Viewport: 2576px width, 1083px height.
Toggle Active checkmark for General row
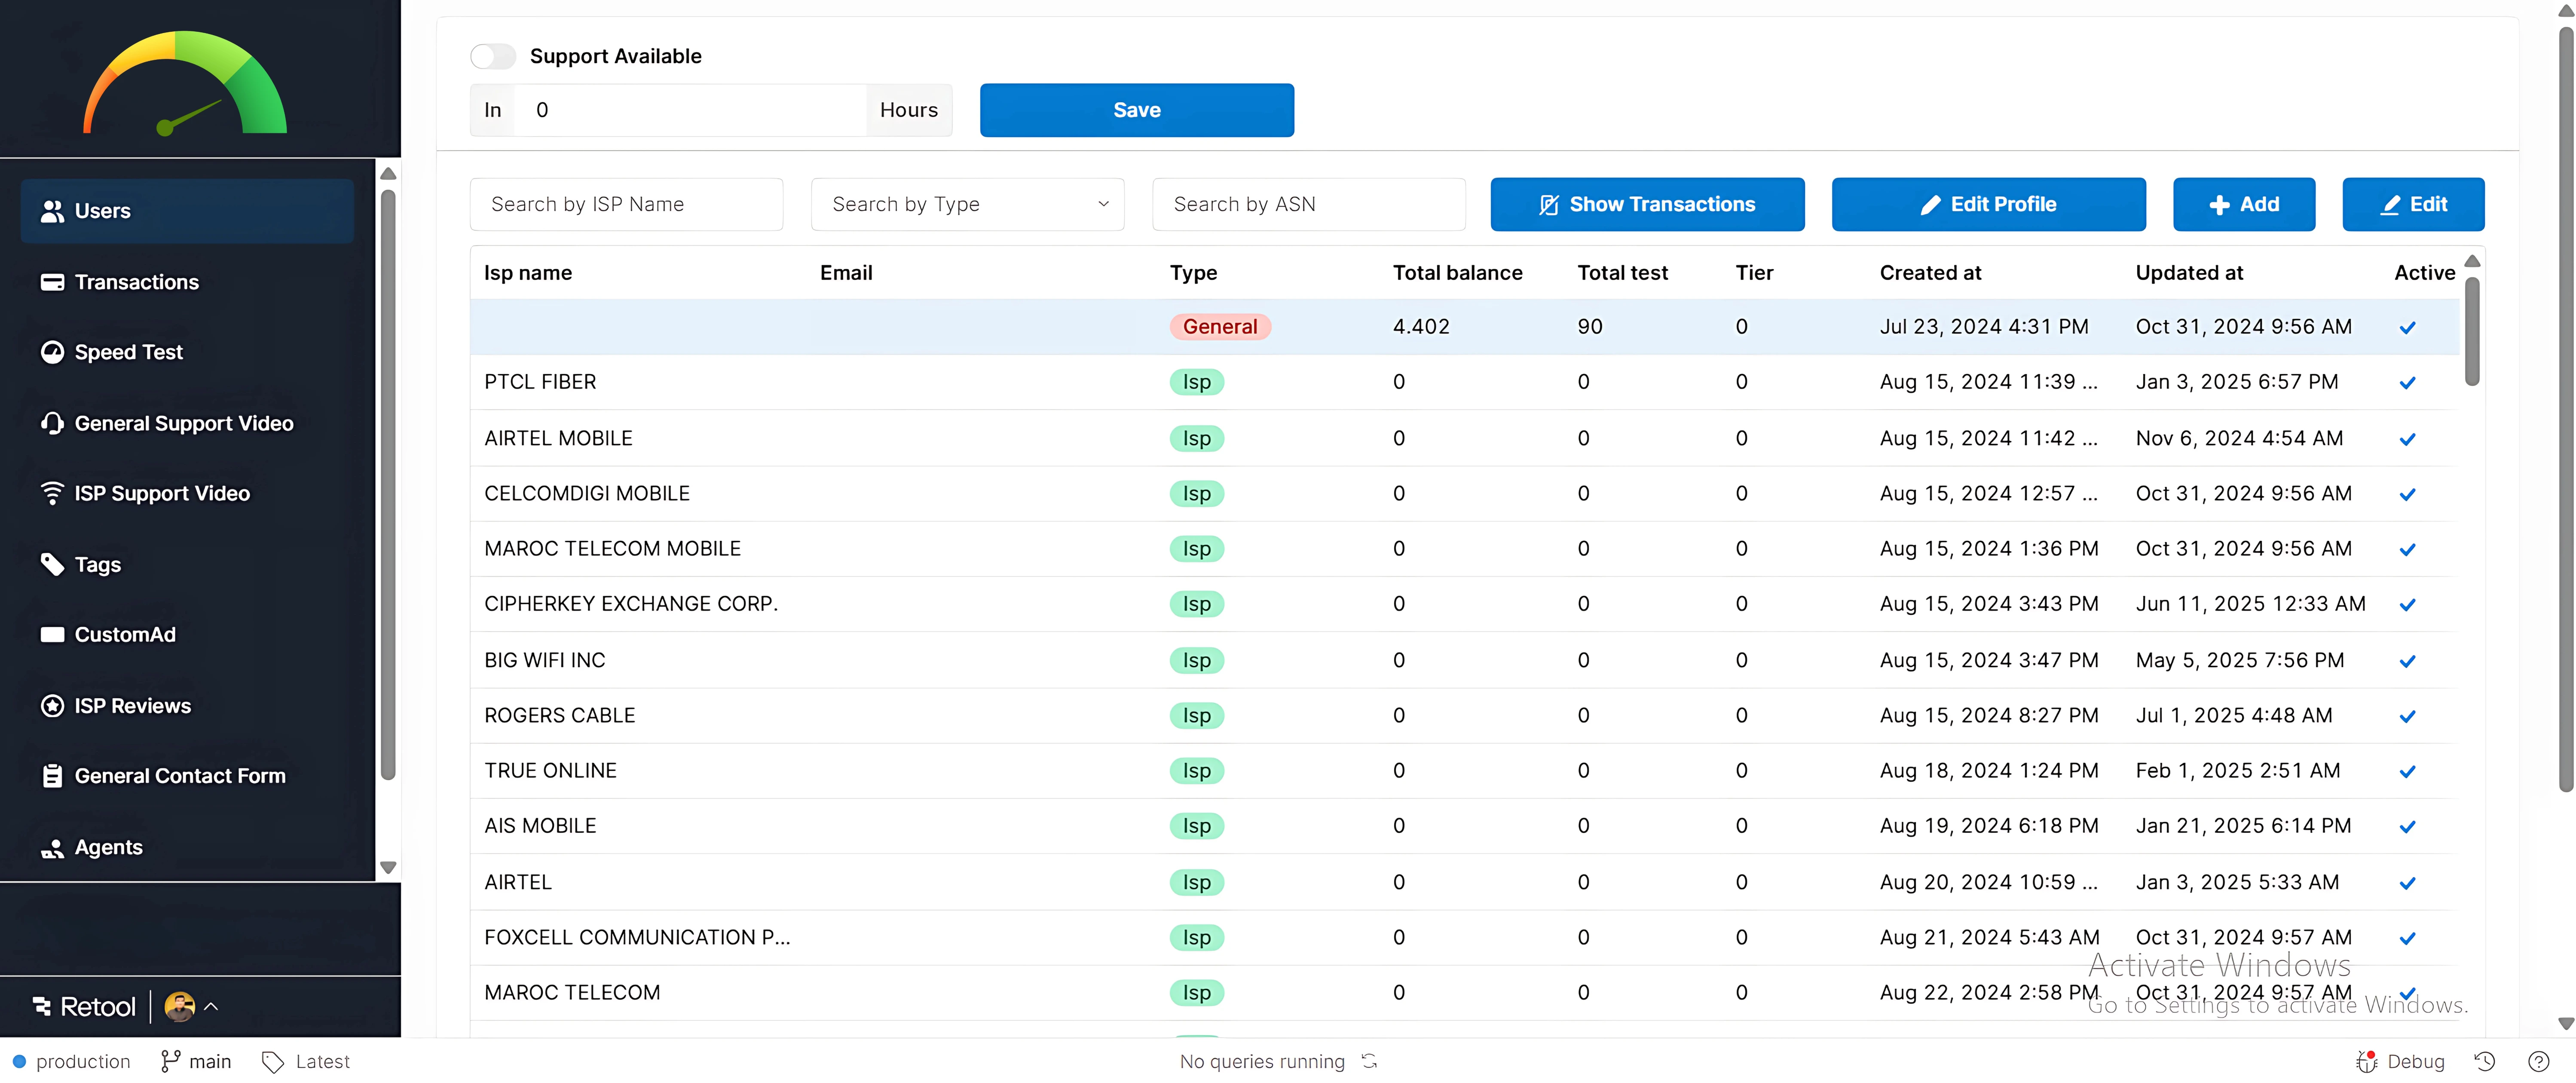click(2407, 327)
